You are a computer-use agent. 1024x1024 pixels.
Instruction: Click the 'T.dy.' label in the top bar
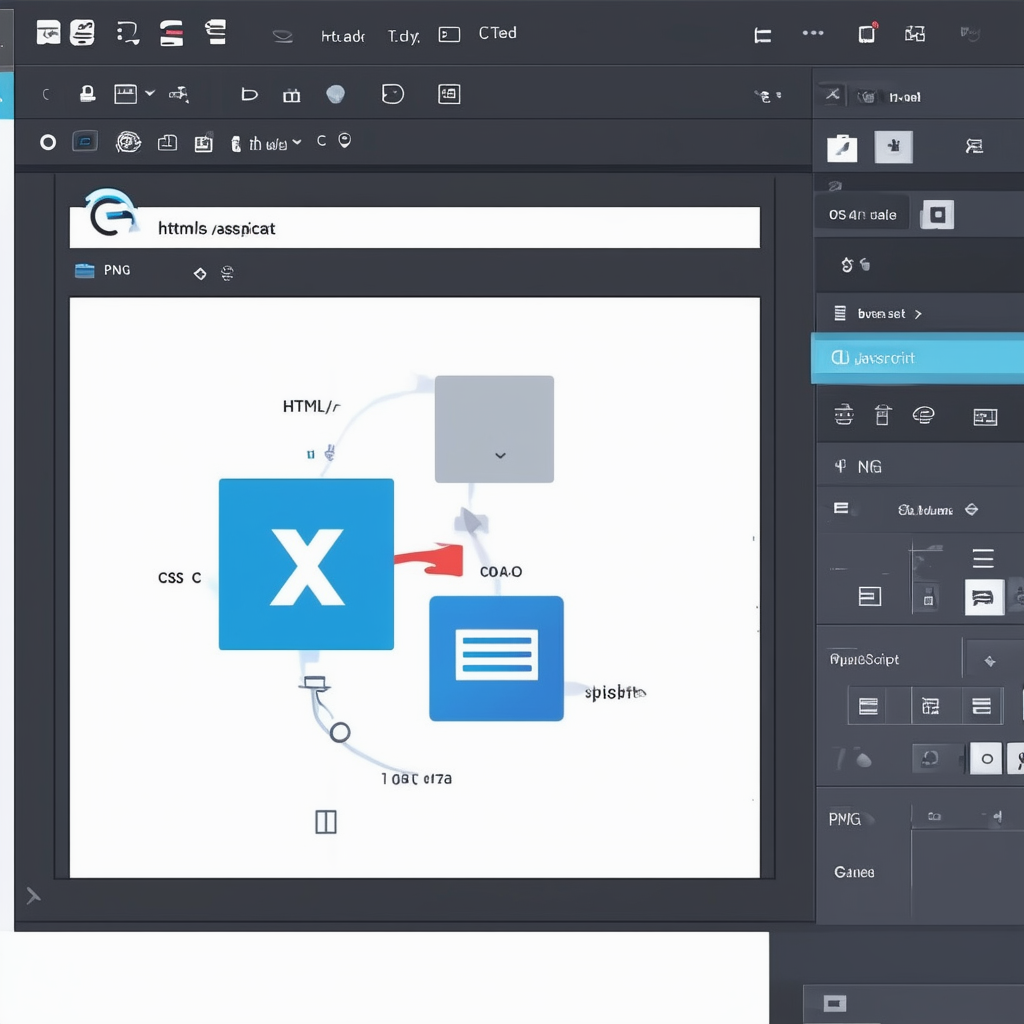403,36
